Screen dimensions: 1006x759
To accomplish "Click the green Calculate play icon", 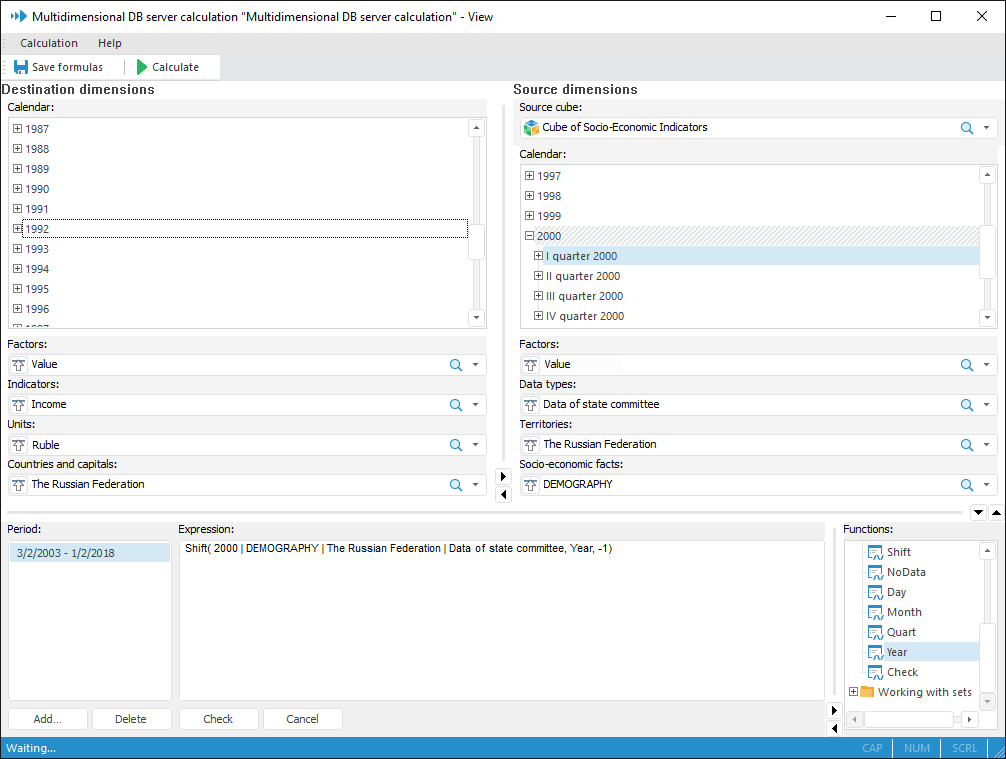I will (142, 67).
